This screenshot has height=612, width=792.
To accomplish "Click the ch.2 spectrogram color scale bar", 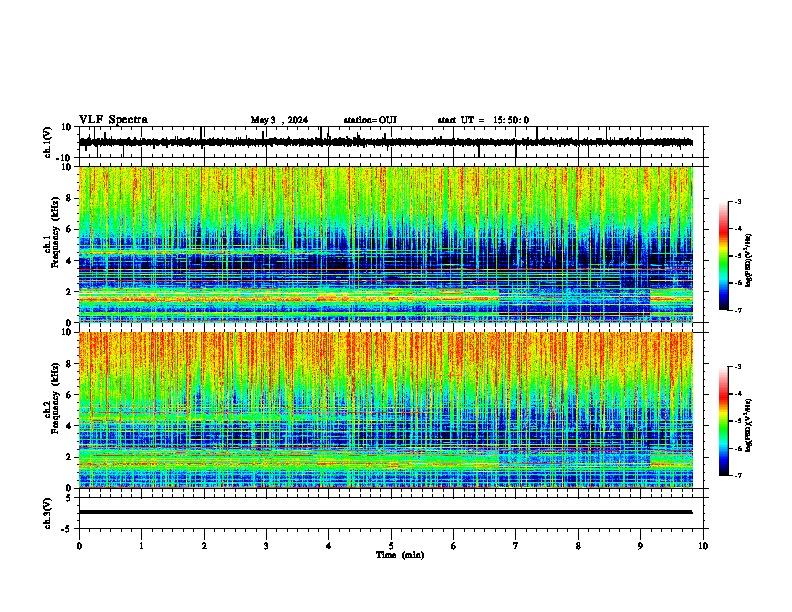I will click(724, 421).
